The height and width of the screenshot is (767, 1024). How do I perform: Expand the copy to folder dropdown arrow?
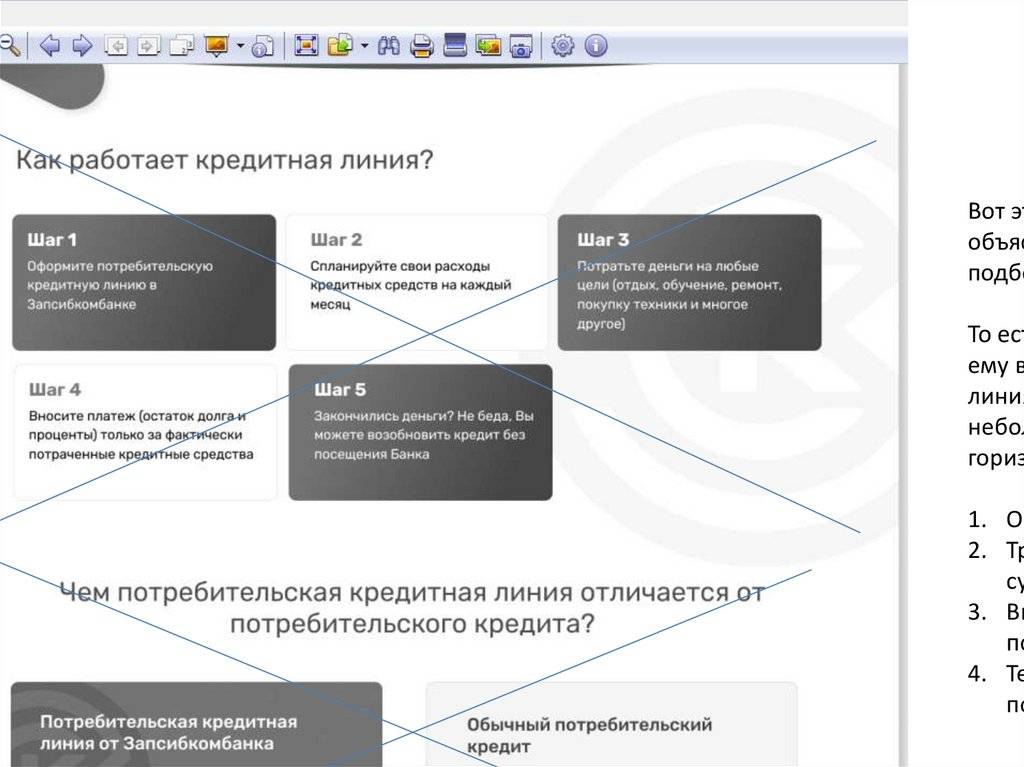click(x=364, y=45)
